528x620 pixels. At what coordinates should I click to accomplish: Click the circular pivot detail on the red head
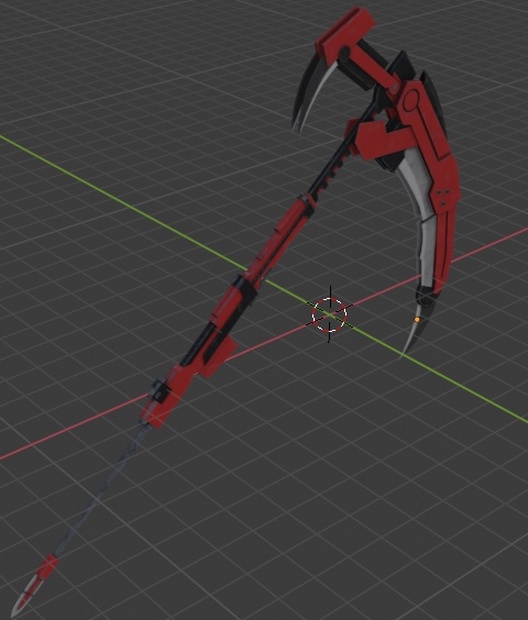tap(411, 98)
